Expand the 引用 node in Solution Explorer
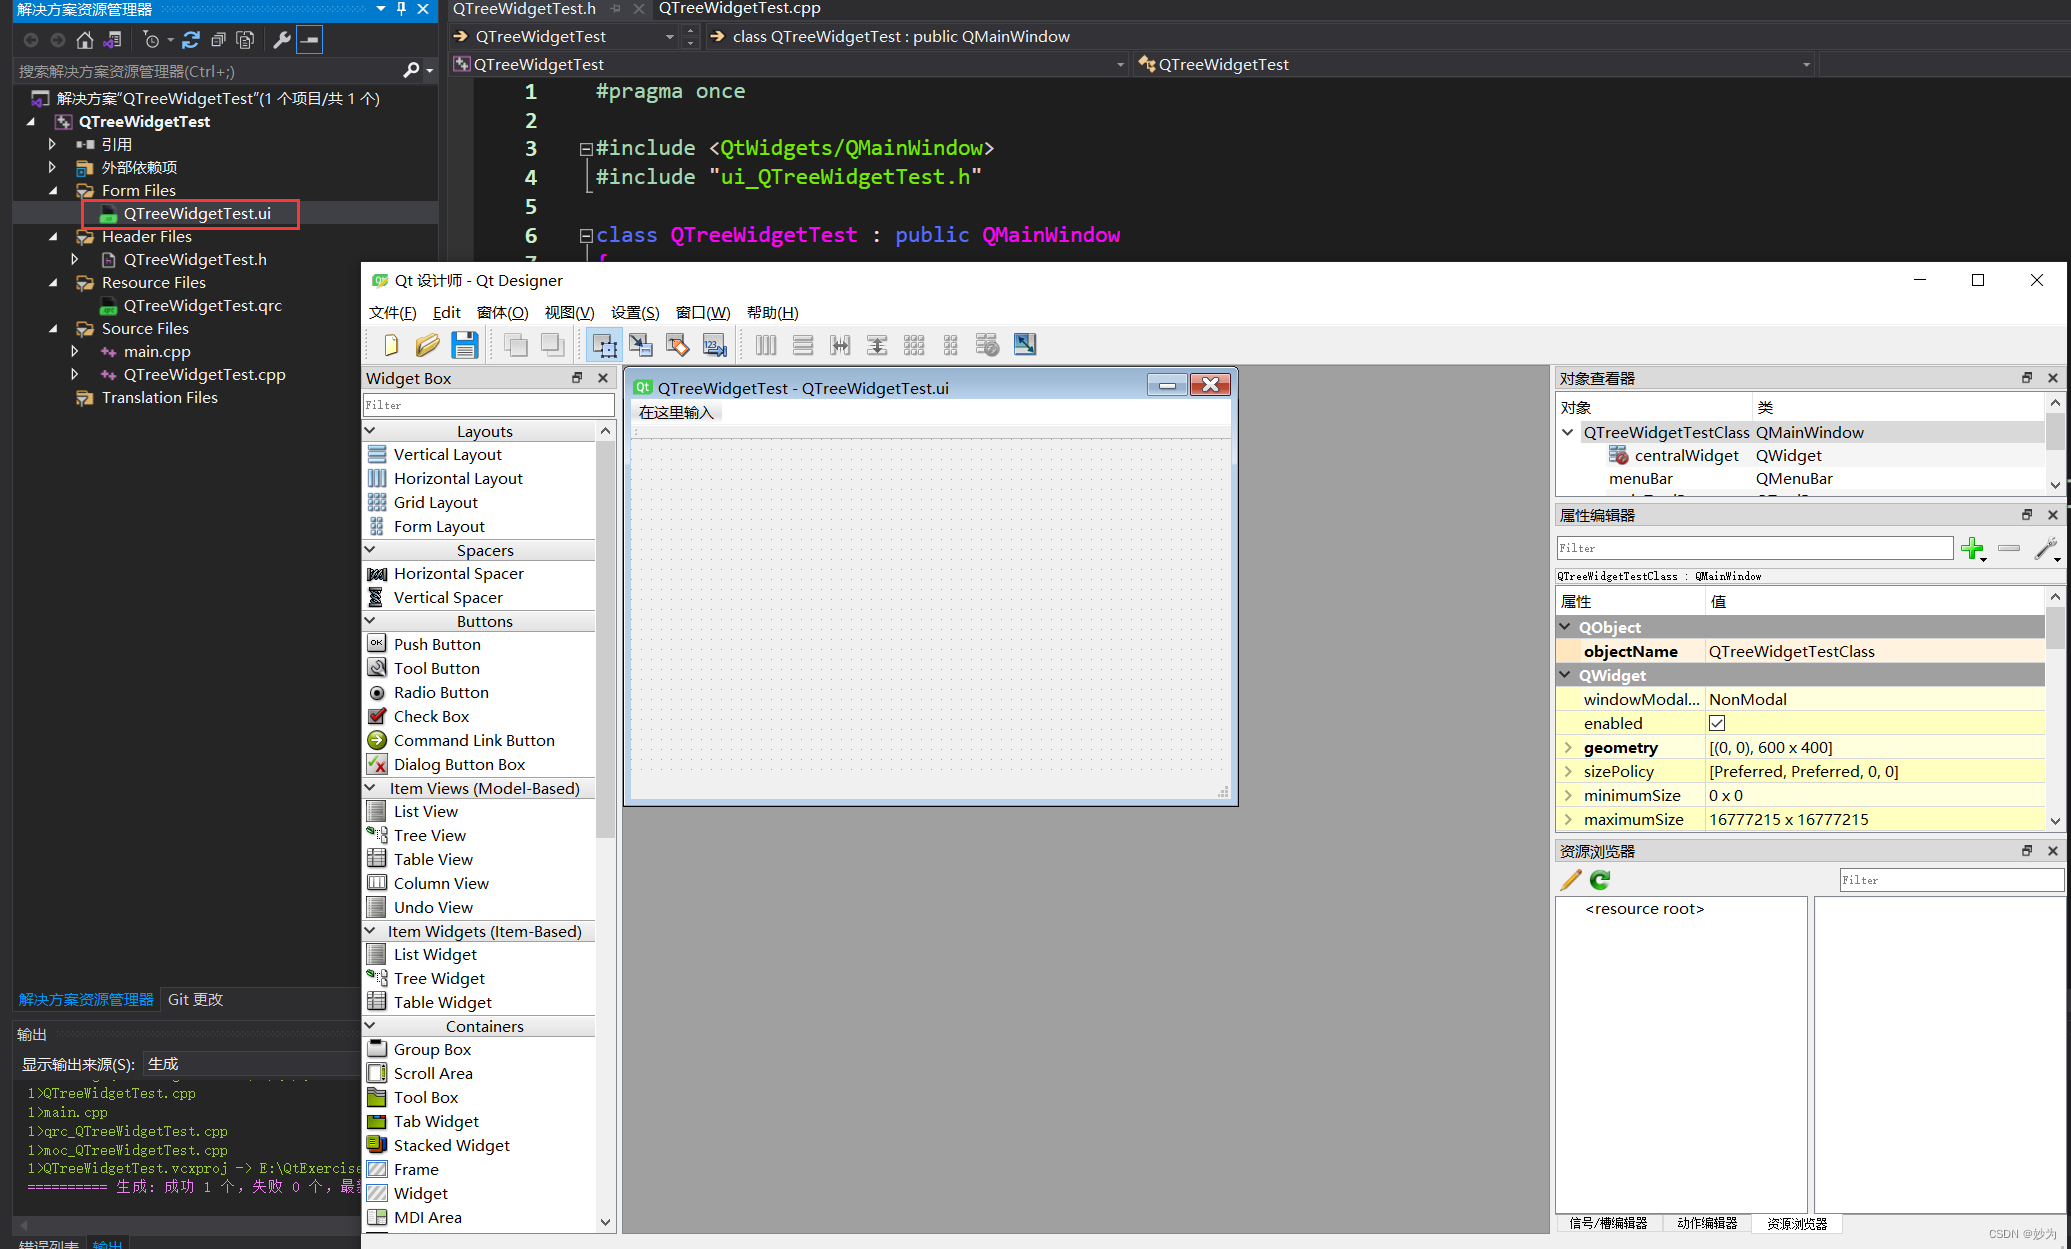The height and width of the screenshot is (1249, 2071). coord(53,144)
